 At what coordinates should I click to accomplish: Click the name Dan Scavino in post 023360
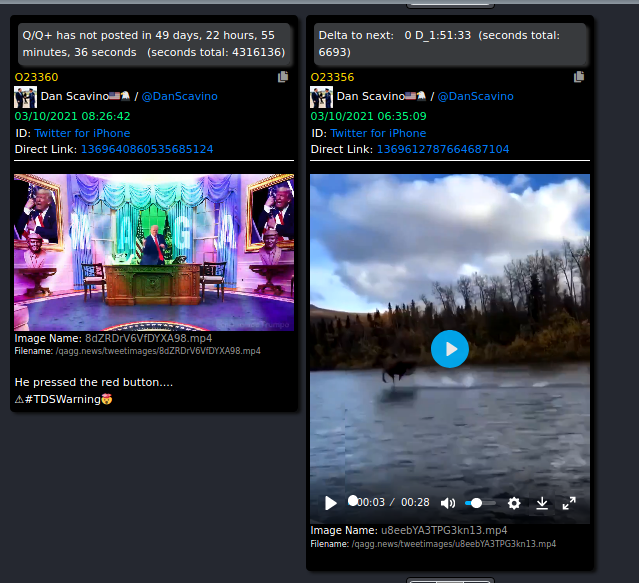tap(75, 96)
